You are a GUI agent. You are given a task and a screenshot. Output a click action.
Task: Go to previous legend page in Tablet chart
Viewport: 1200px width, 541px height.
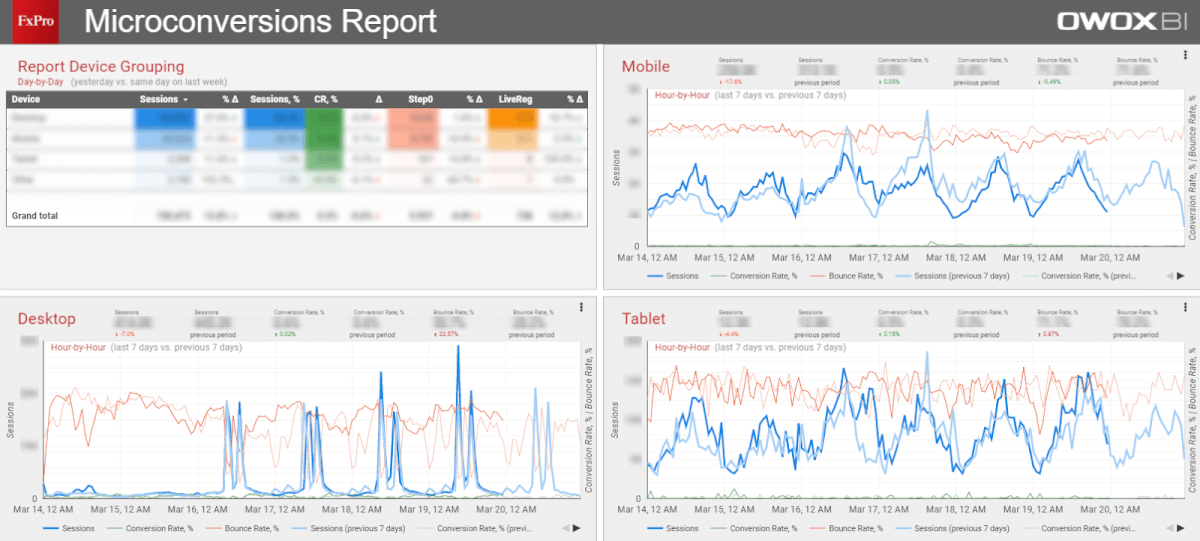click(x=1169, y=528)
